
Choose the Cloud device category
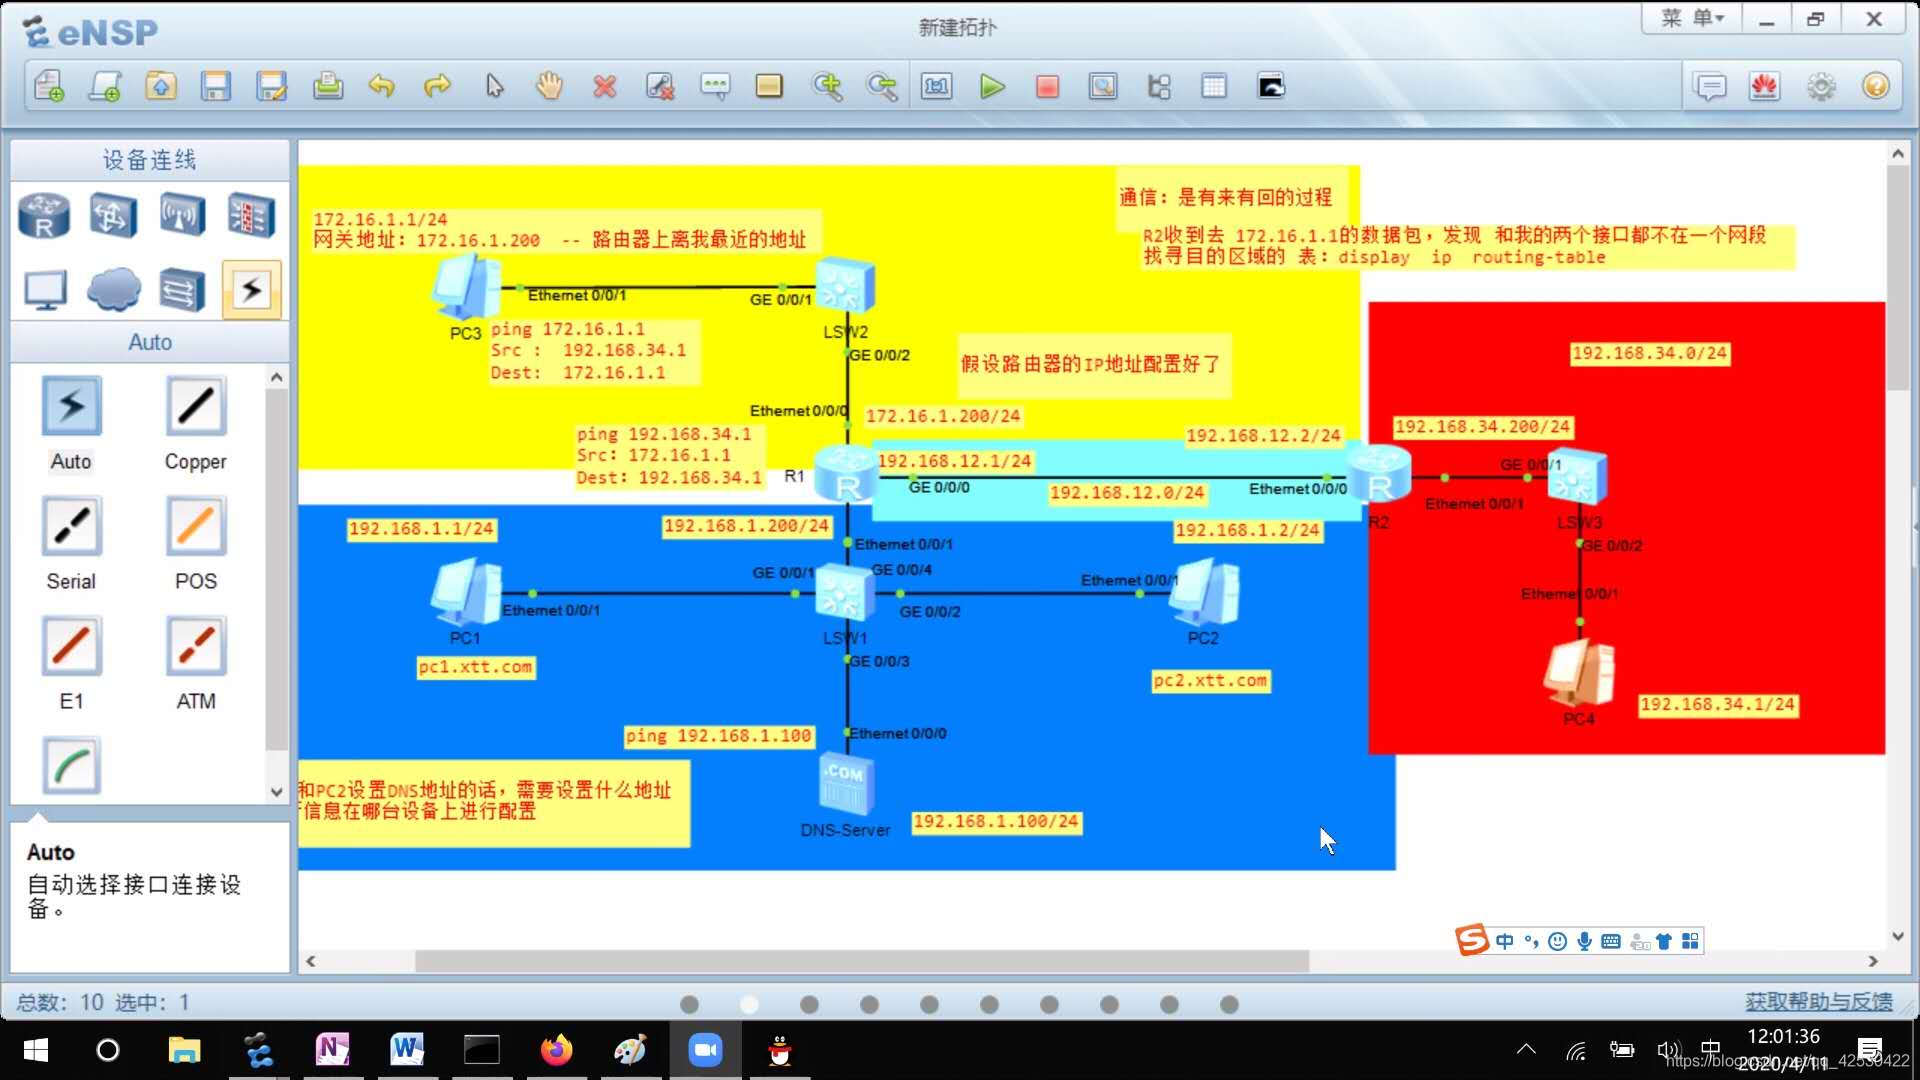pyautogui.click(x=113, y=290)
